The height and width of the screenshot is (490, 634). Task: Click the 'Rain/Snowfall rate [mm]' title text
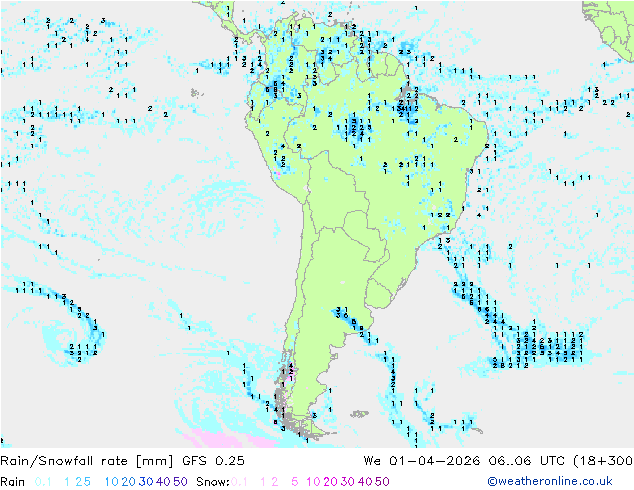point(87,461)
